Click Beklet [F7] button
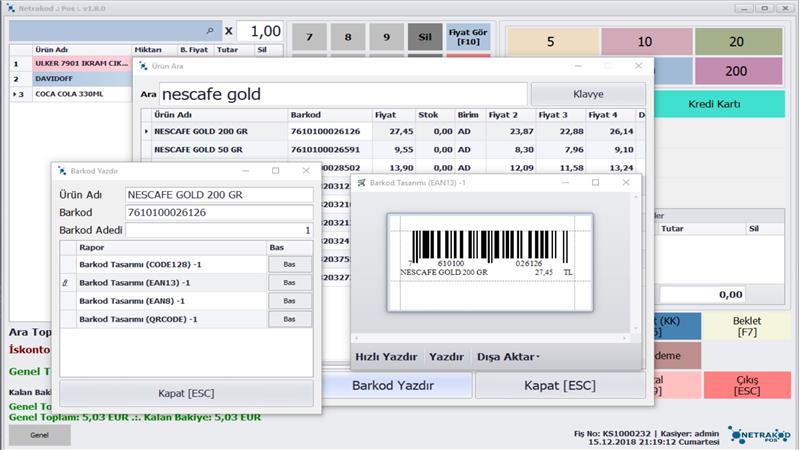 pos(746,327)
